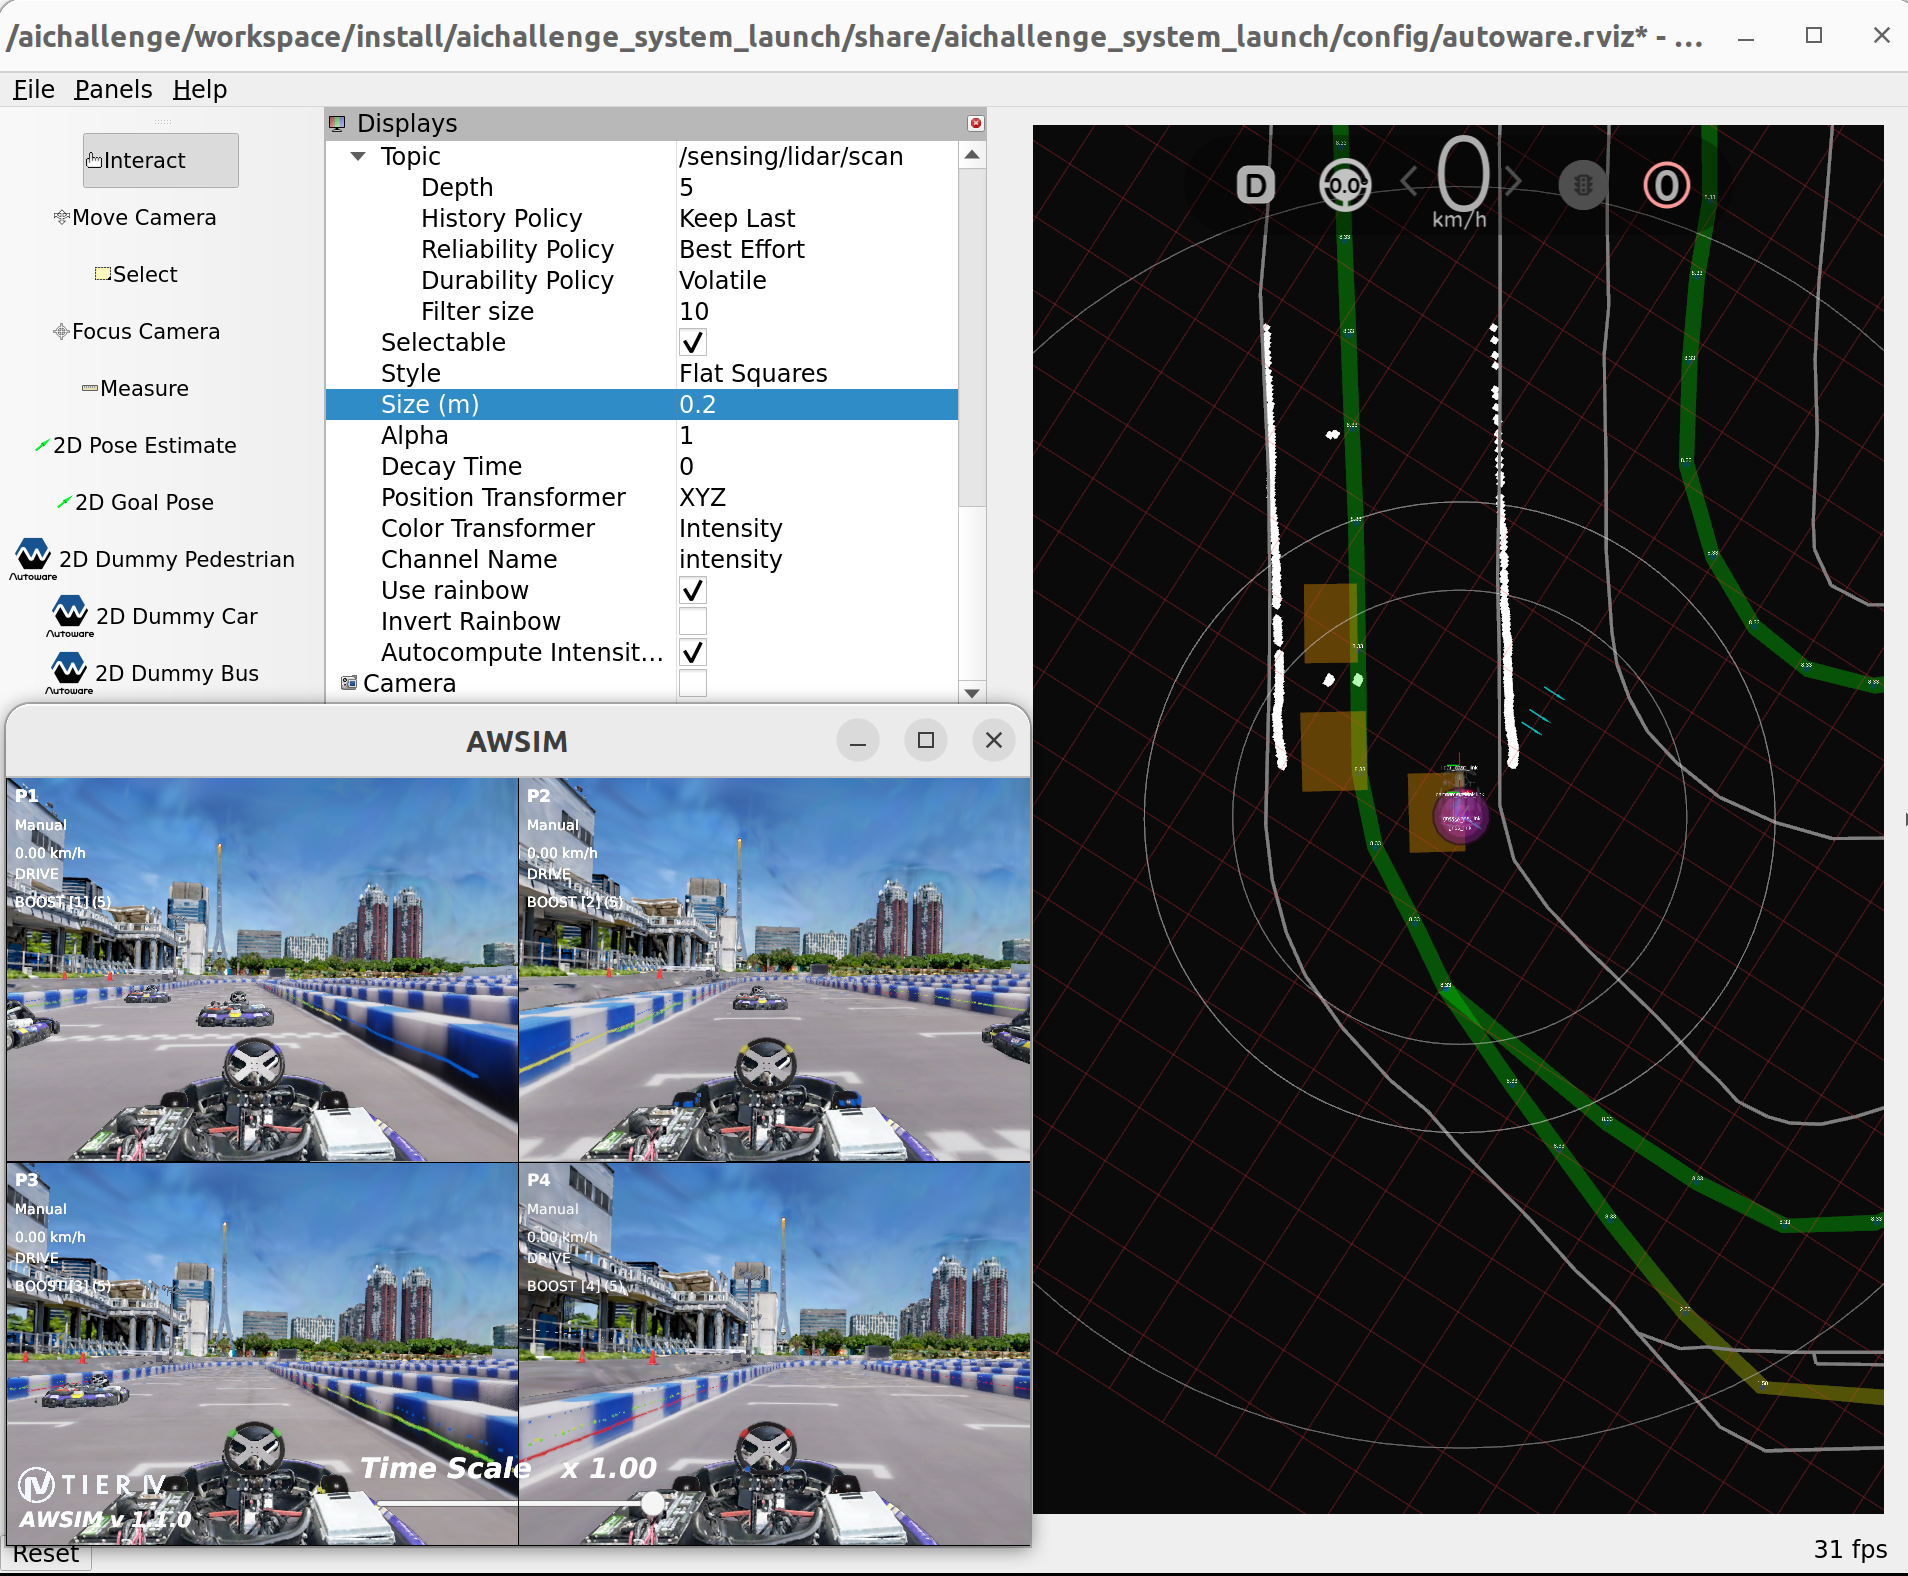Select the Interact tool
Viewport: 1908px width, 1576px height.
[x=160, y=160]
